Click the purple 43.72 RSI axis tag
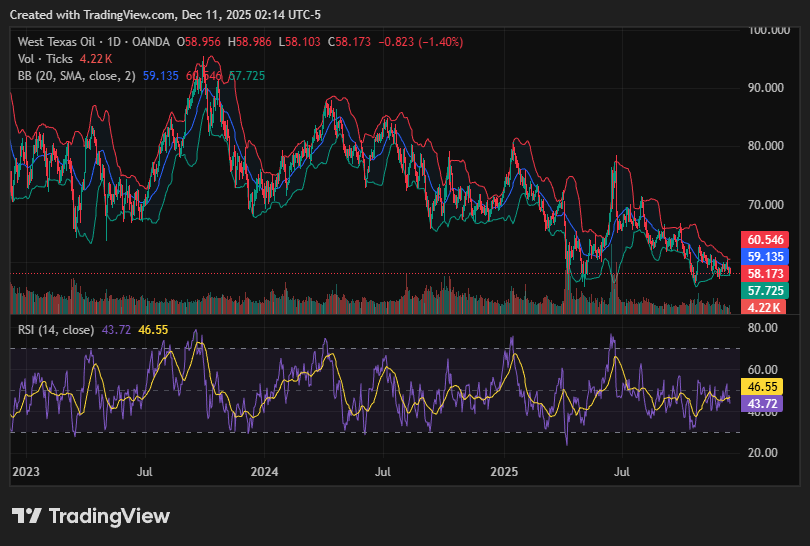 (x=763, y=402)
